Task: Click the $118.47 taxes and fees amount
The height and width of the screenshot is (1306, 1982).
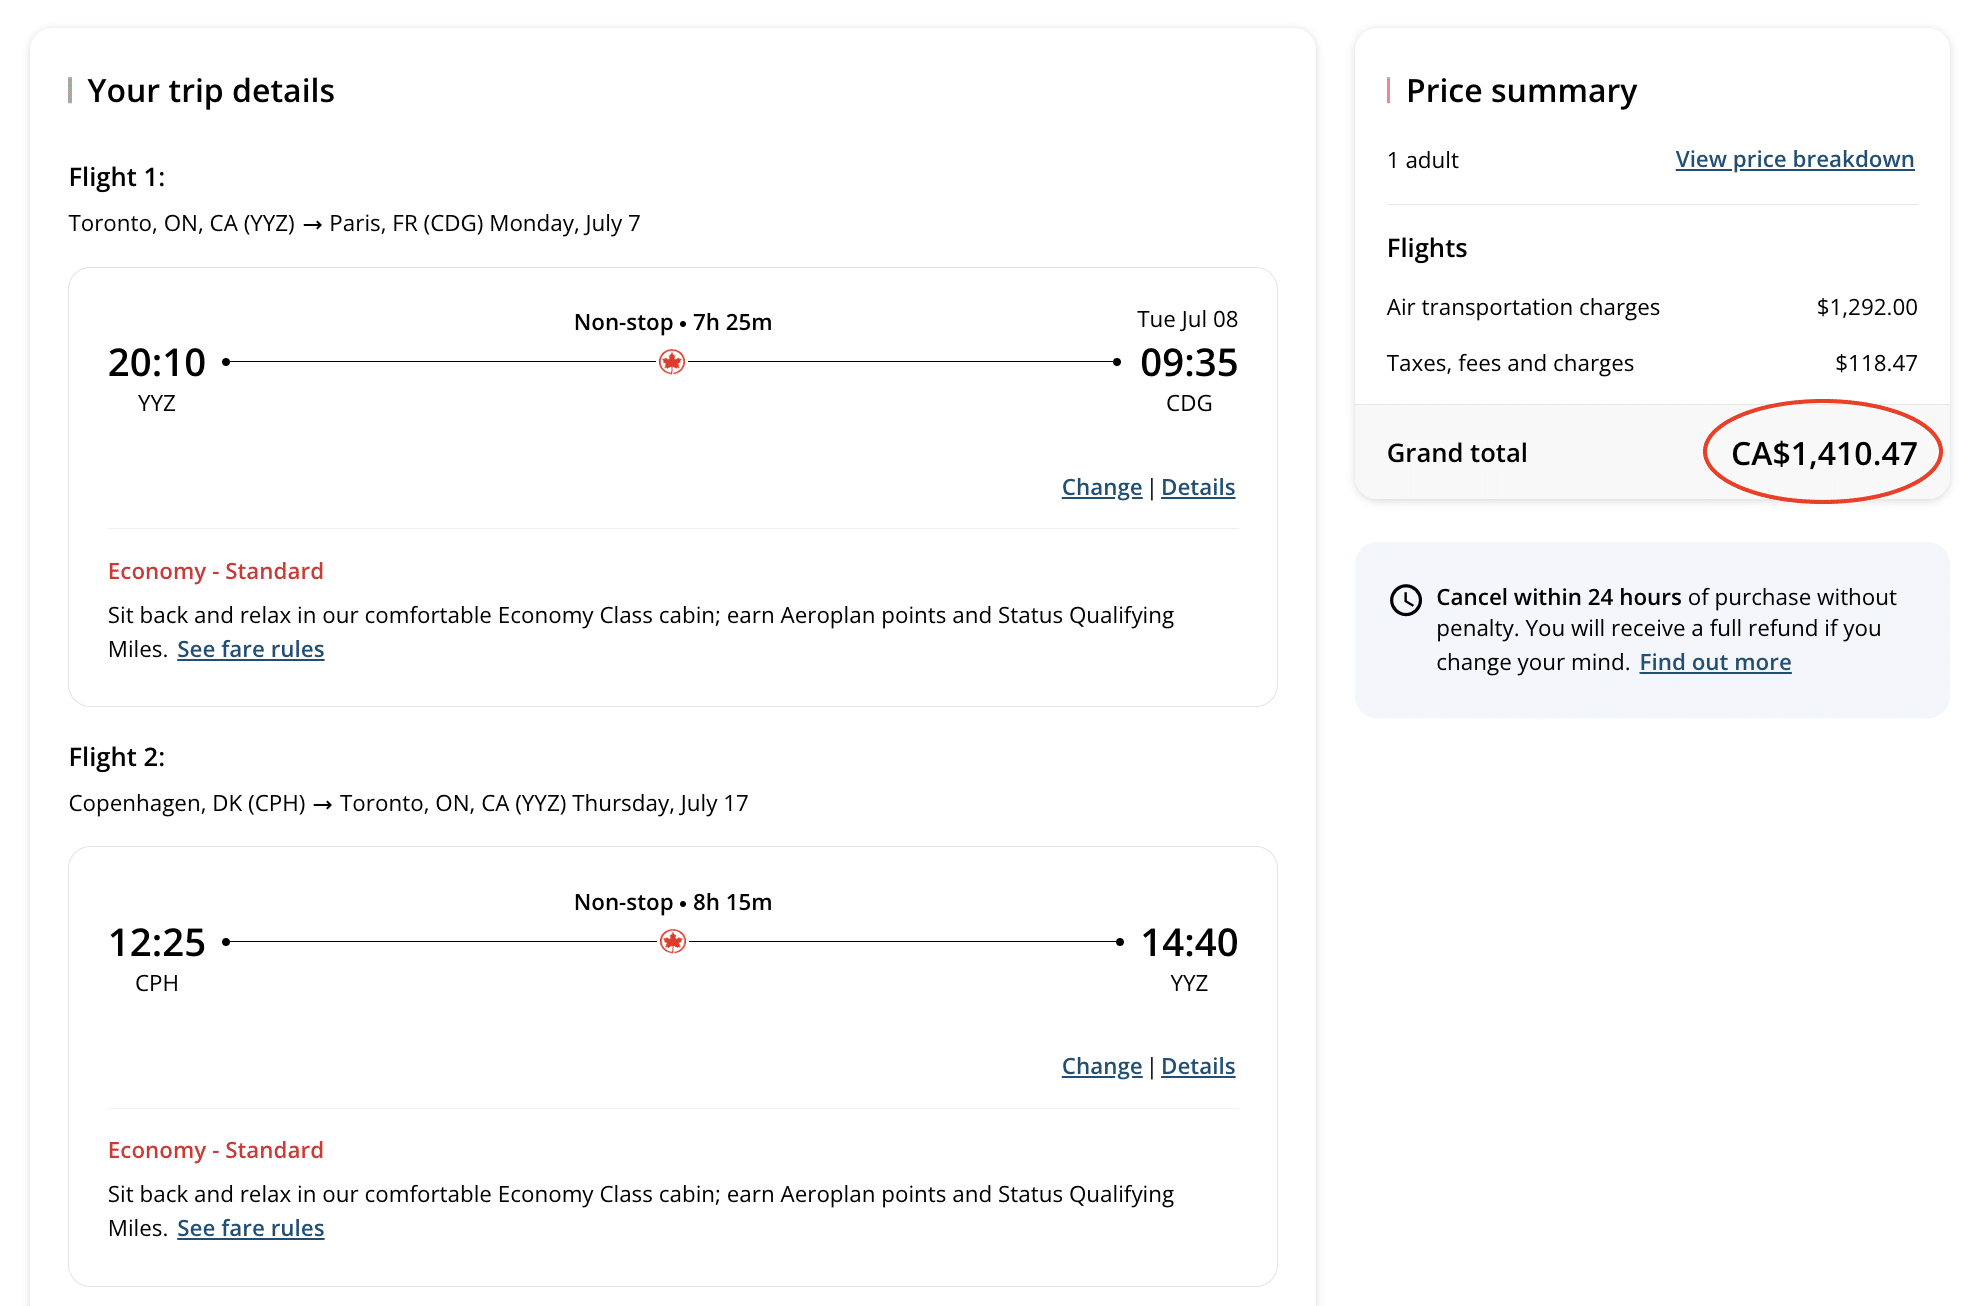Action: click(1875, 364)
